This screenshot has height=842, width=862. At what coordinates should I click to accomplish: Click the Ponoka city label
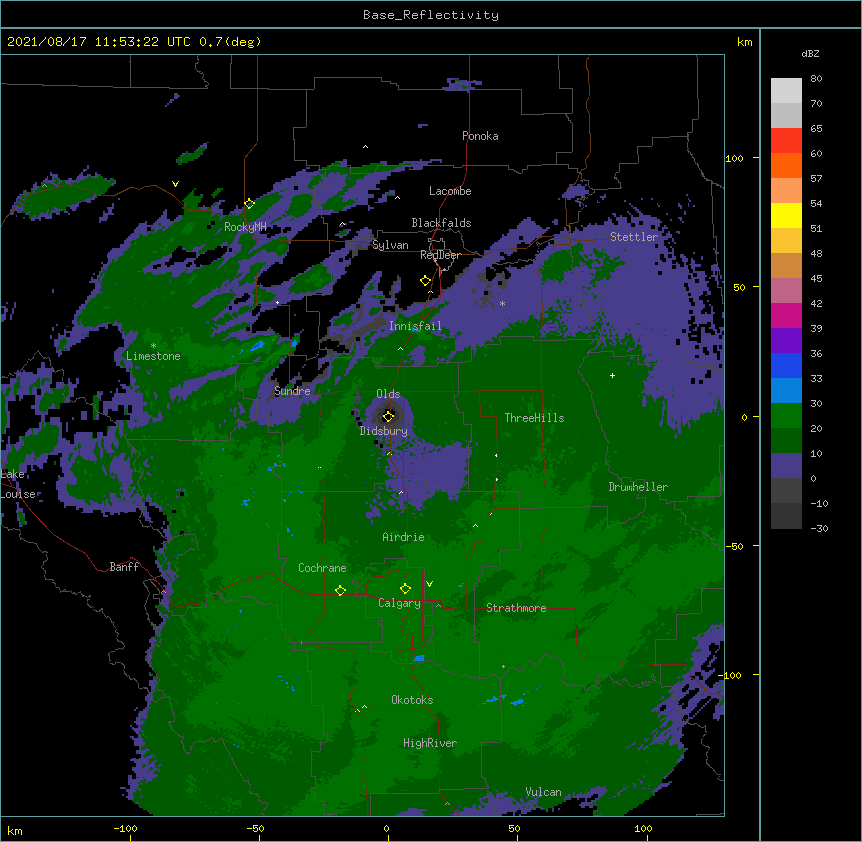480,136
